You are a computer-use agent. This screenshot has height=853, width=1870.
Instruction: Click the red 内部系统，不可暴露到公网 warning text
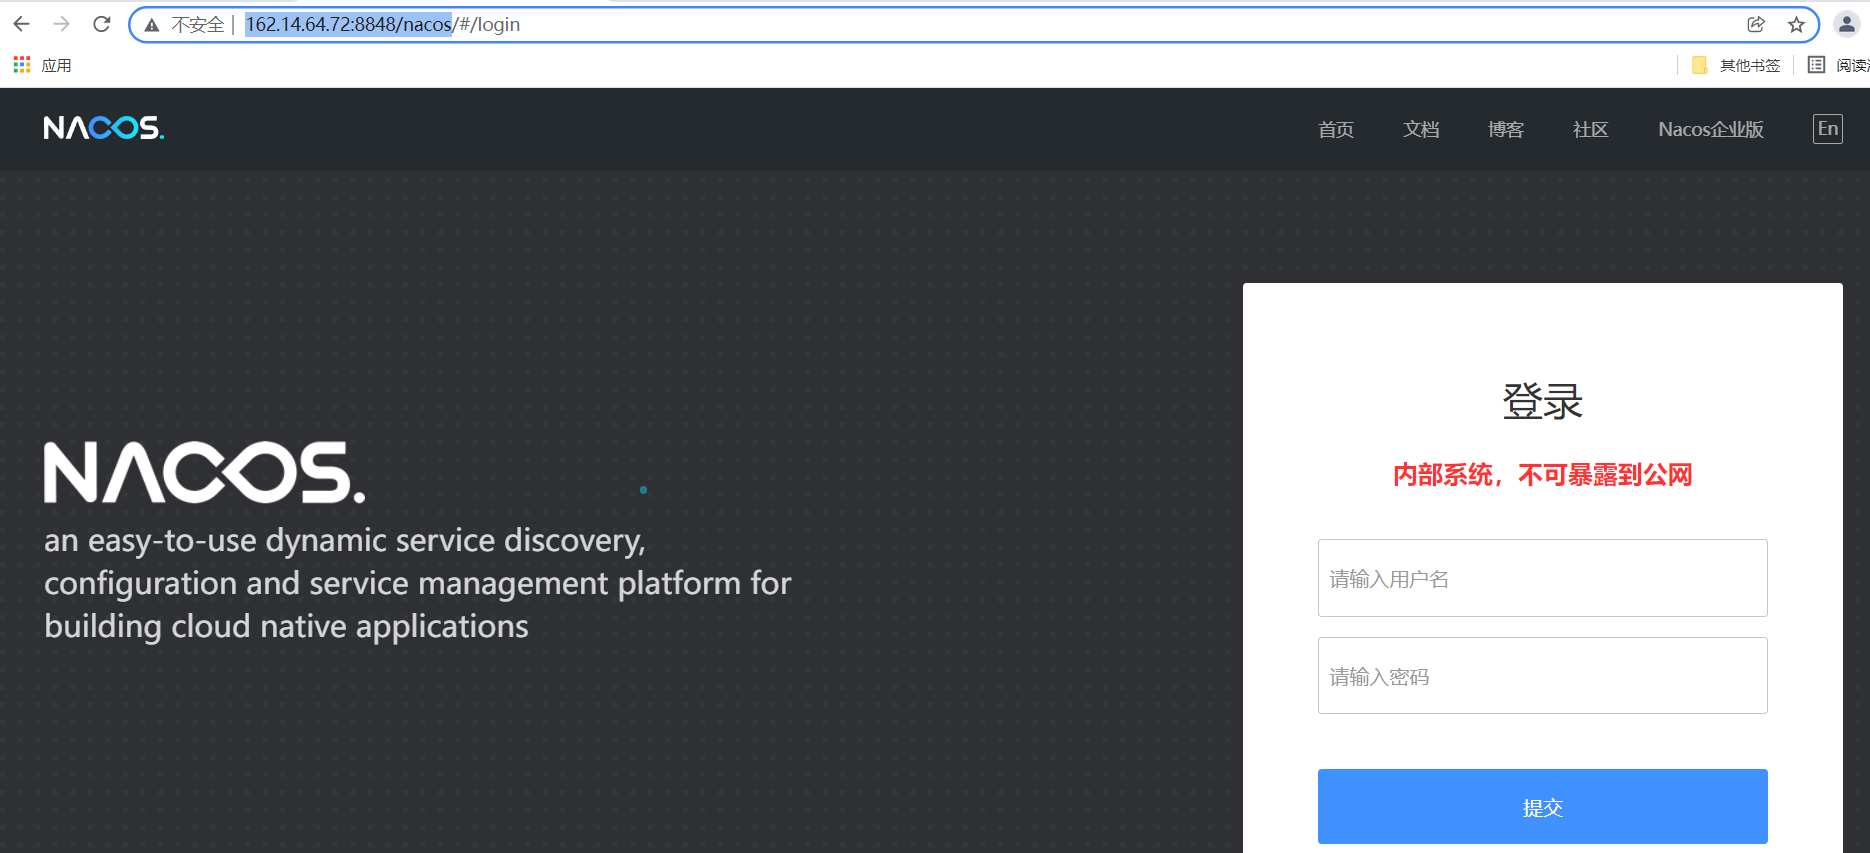pyautogui.click(x=1543, y=475)
